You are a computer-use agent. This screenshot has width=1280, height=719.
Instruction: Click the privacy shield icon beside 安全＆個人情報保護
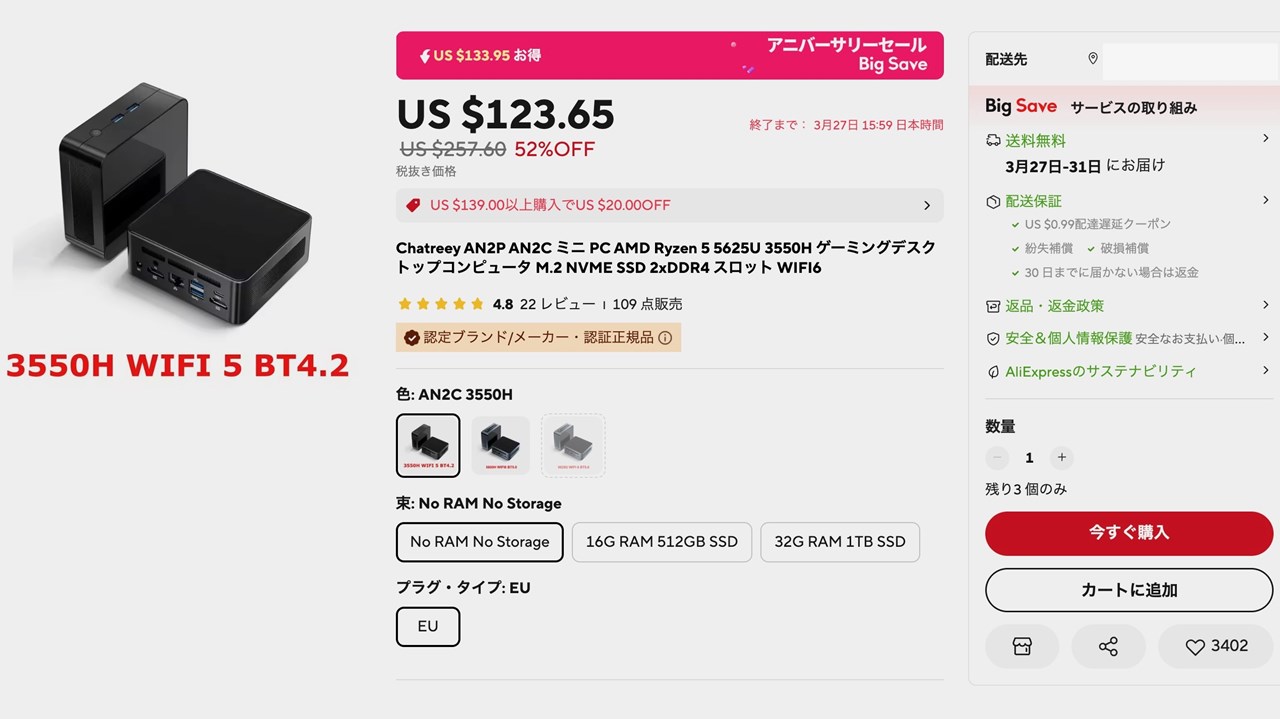point(992,339)
